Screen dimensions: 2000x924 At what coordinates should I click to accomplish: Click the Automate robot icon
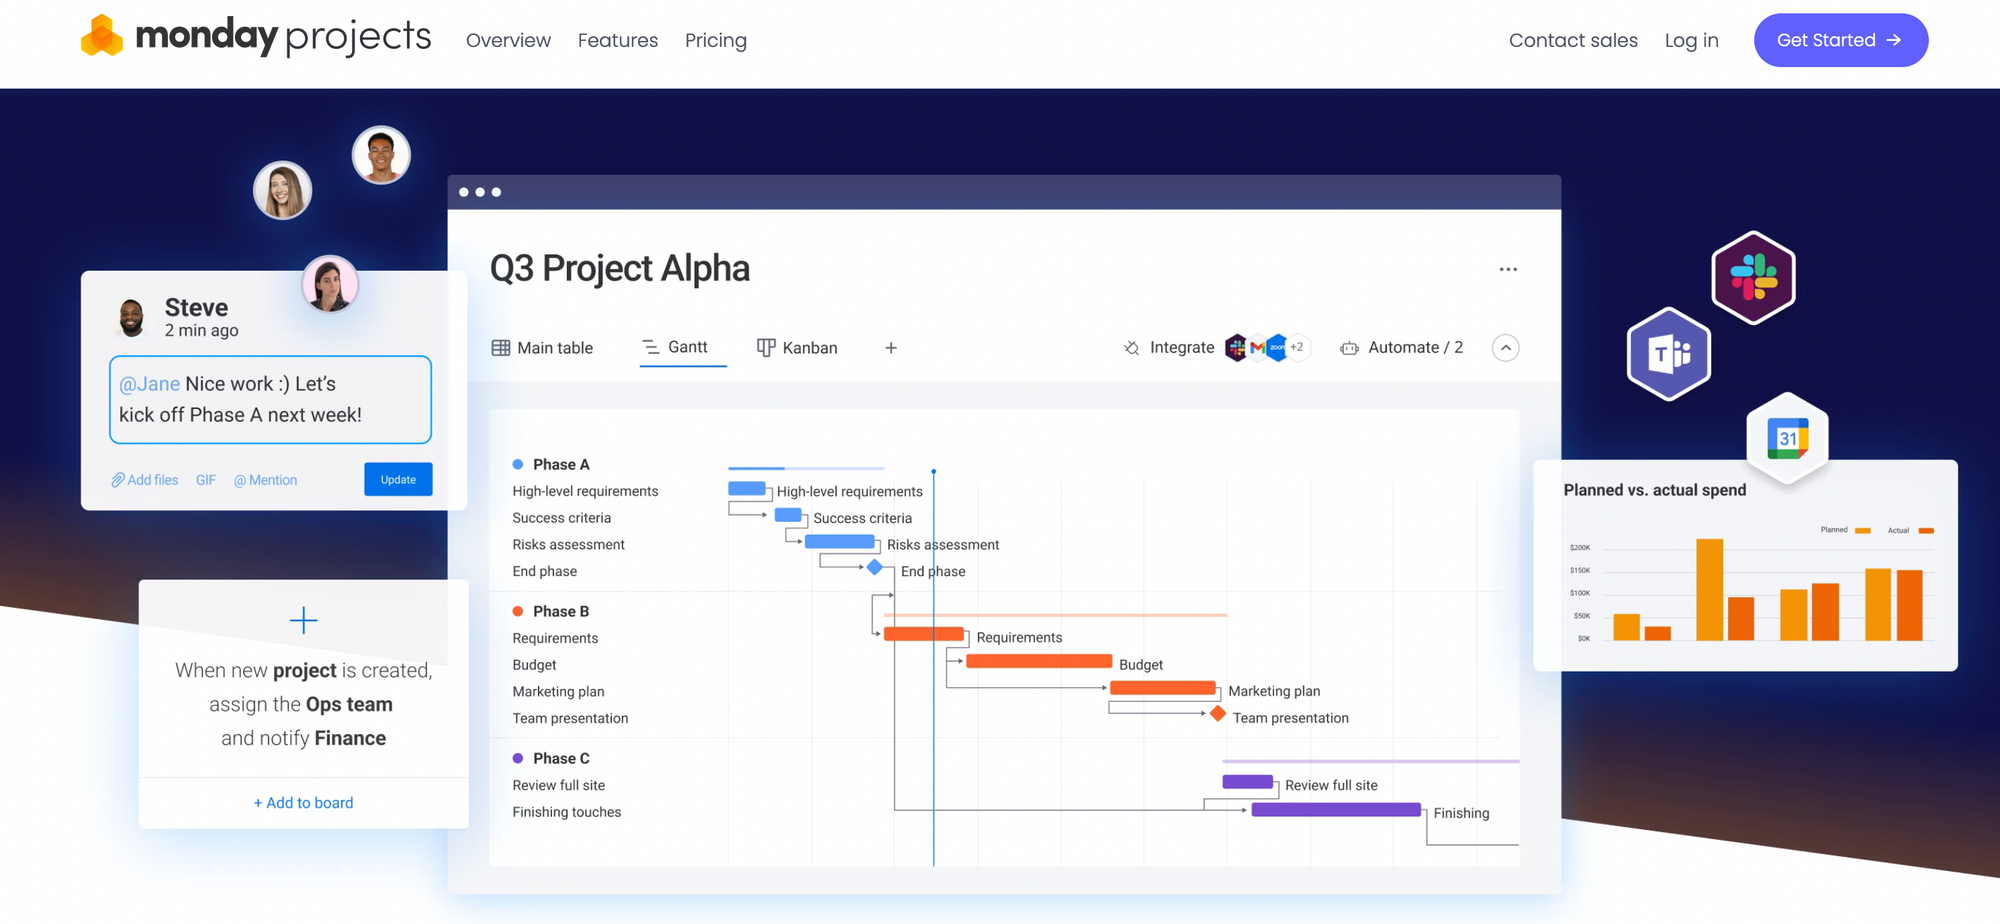1349,348
